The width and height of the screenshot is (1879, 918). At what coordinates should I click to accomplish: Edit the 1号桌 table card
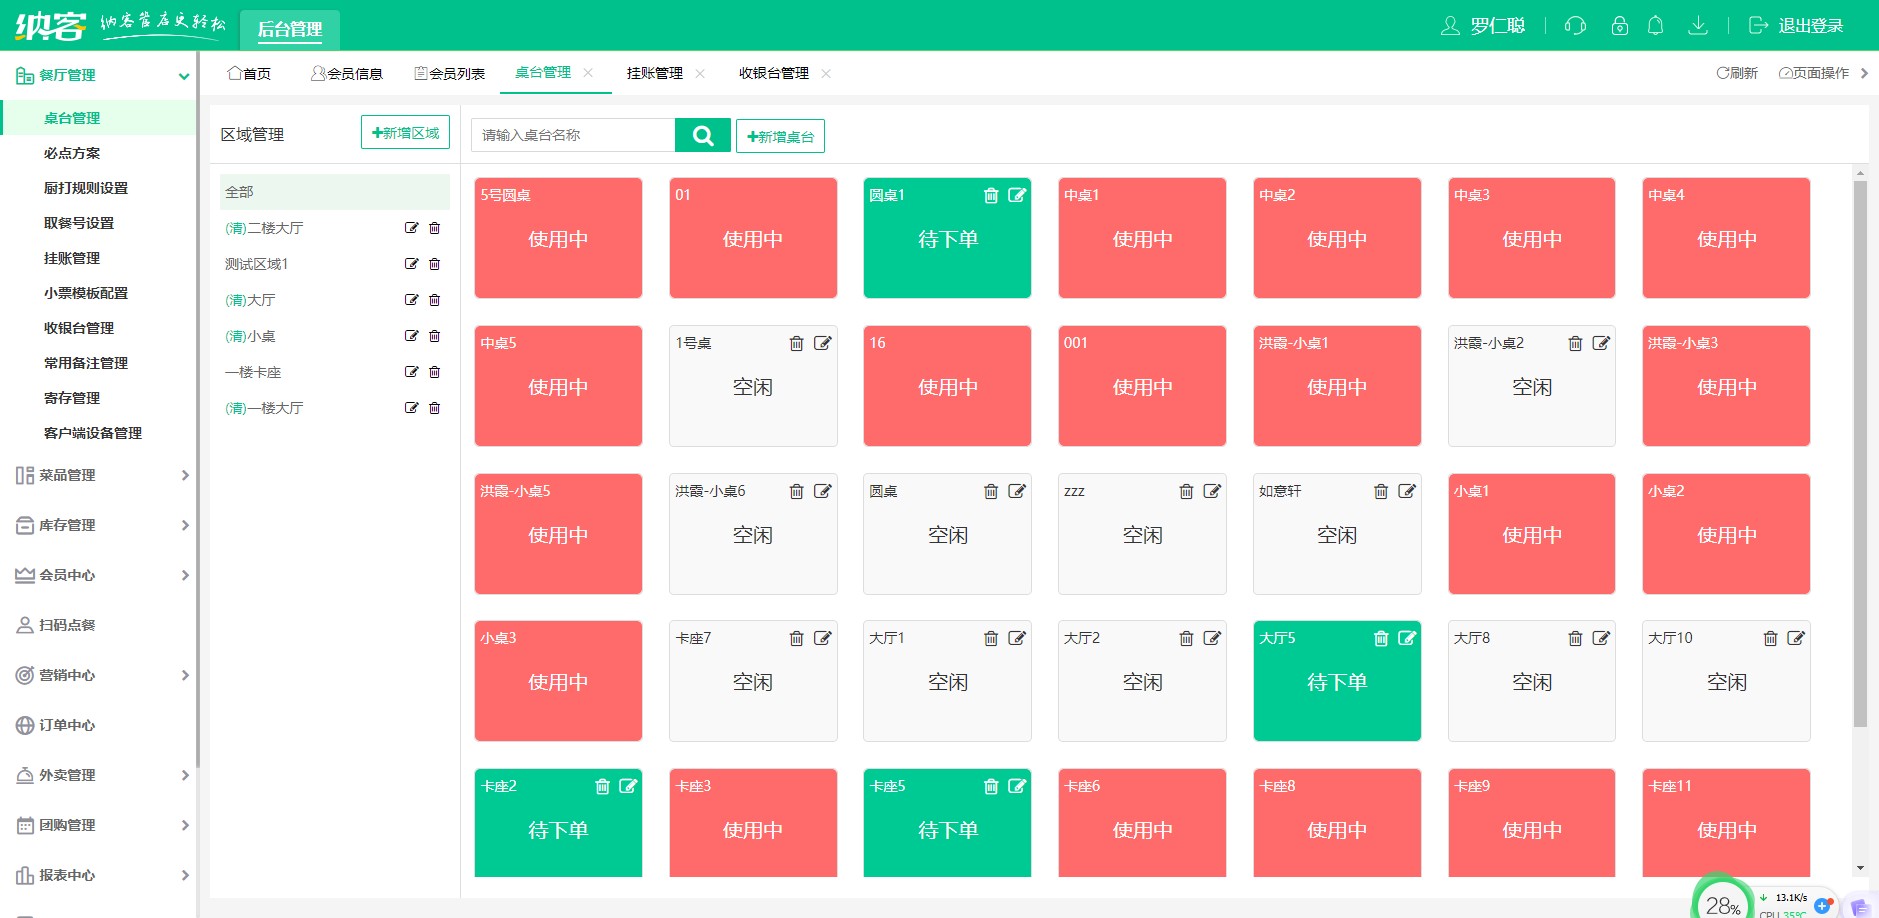click(x=822, y=343)
